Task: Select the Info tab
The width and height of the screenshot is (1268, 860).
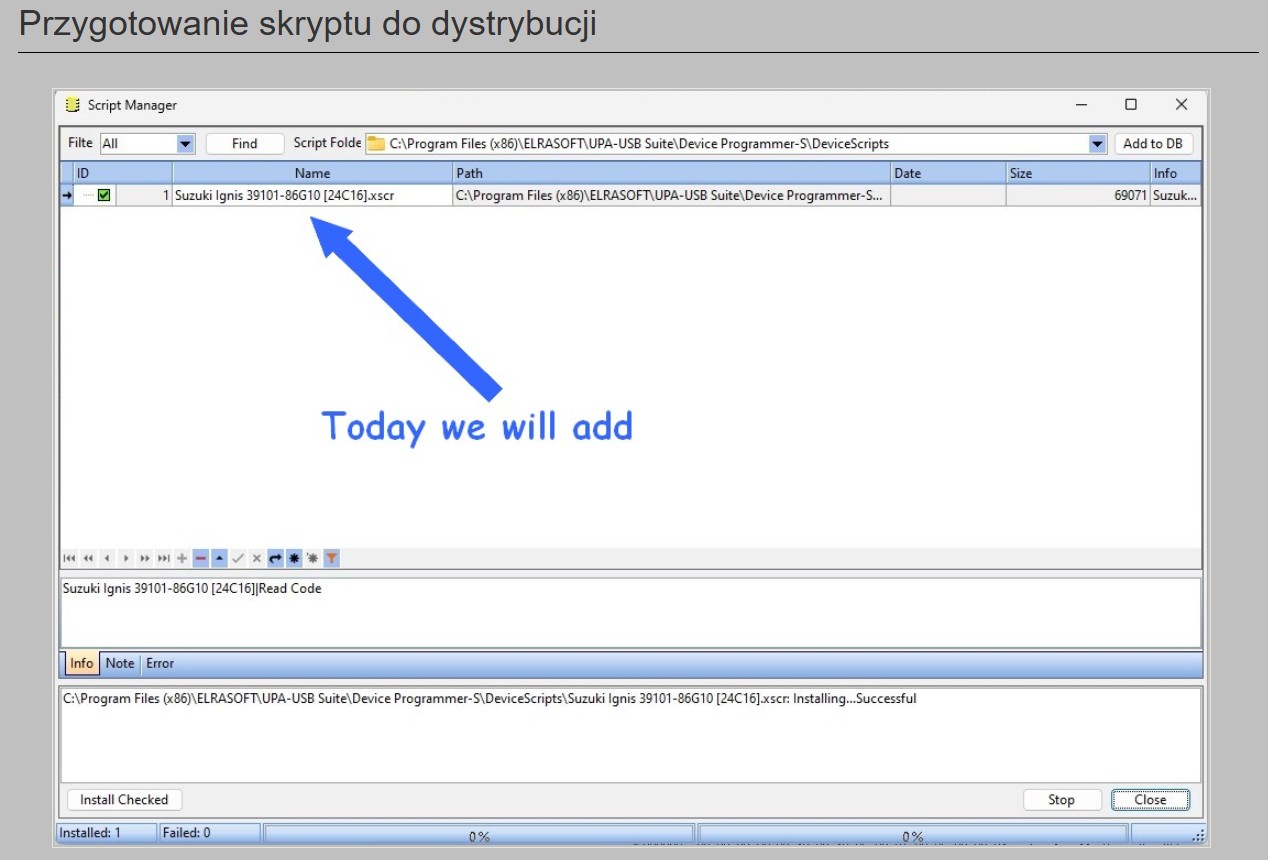Action: 82,663
